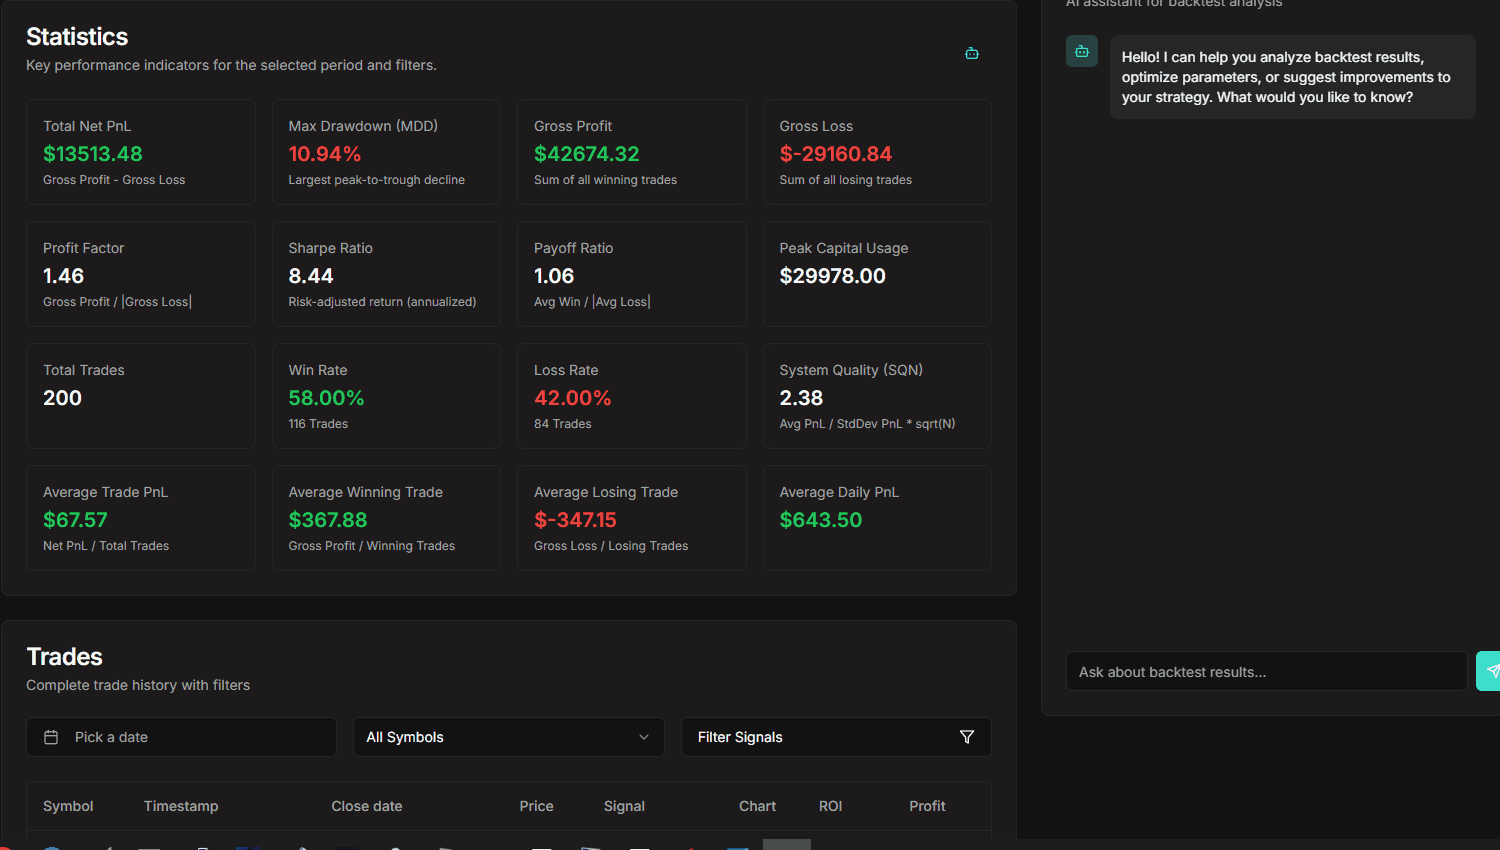Open the All Symbols dropdown

(x=508, y=737)
